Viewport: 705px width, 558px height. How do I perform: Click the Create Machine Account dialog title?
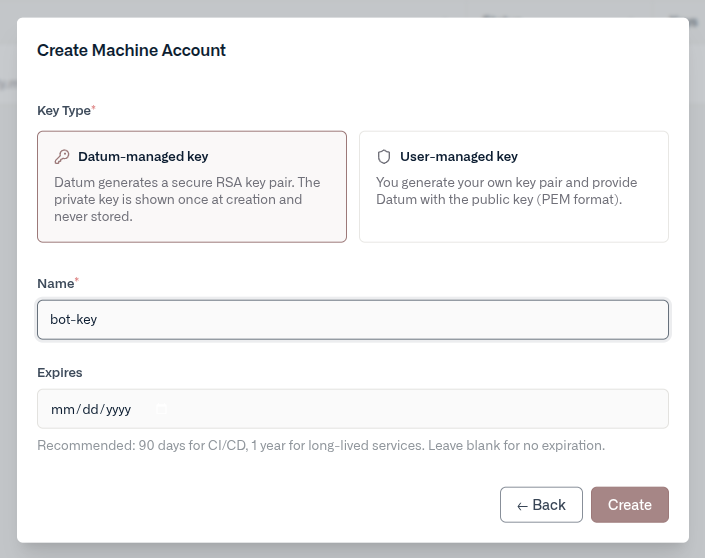(131, 50)
